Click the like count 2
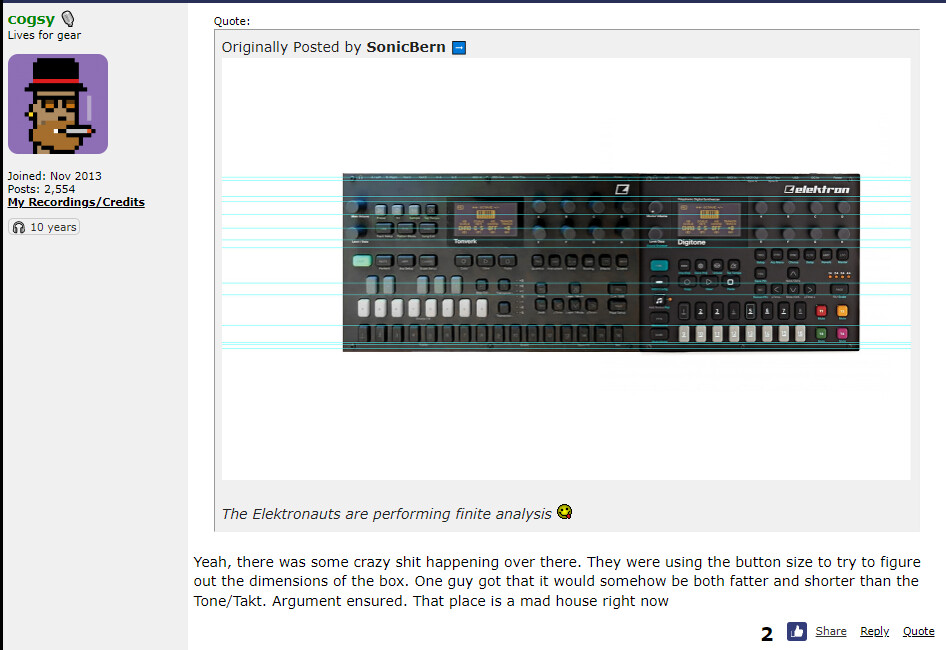The image size is (946, 650). click(x=767, y=634)
